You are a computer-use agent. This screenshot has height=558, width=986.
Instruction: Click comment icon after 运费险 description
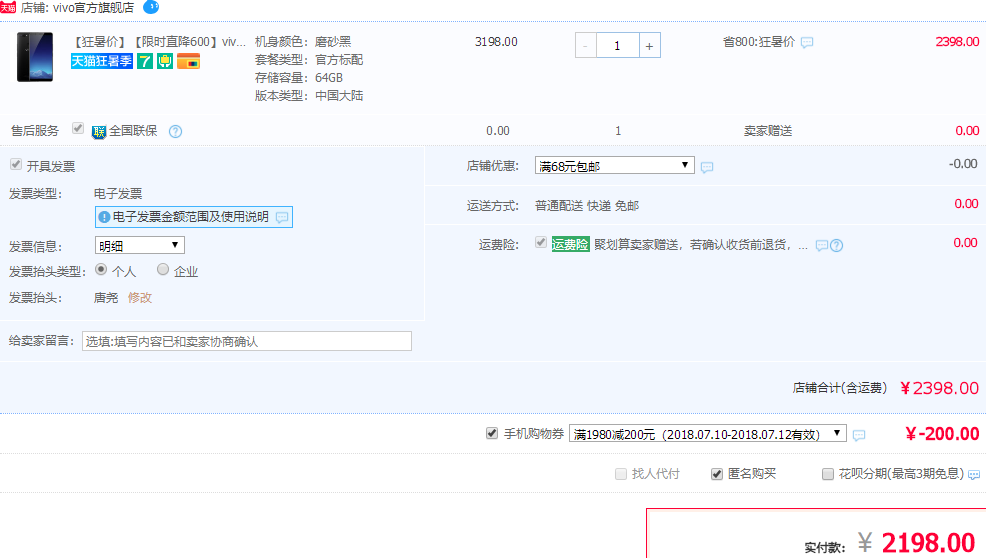[821, 245]
